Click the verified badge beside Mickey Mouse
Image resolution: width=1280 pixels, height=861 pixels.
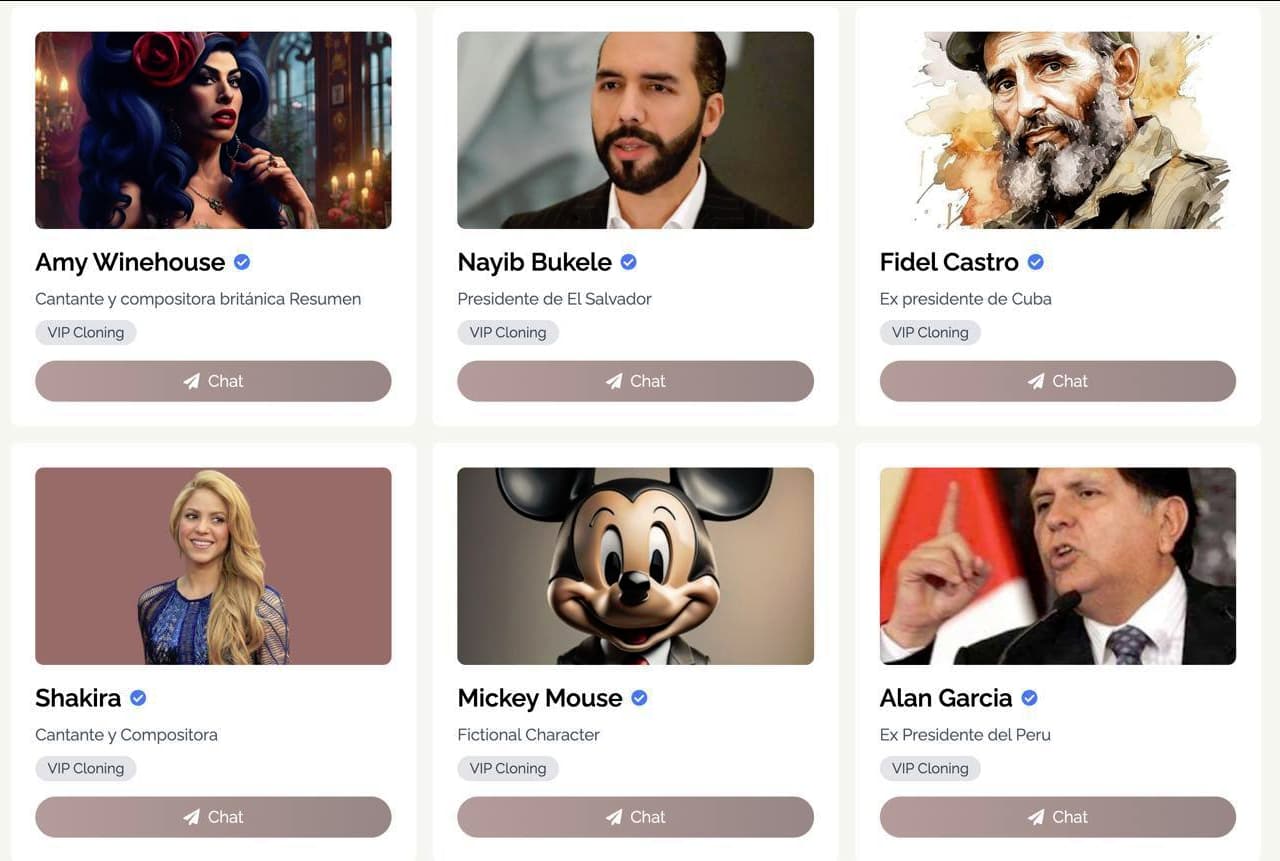(x=639, y=698)
